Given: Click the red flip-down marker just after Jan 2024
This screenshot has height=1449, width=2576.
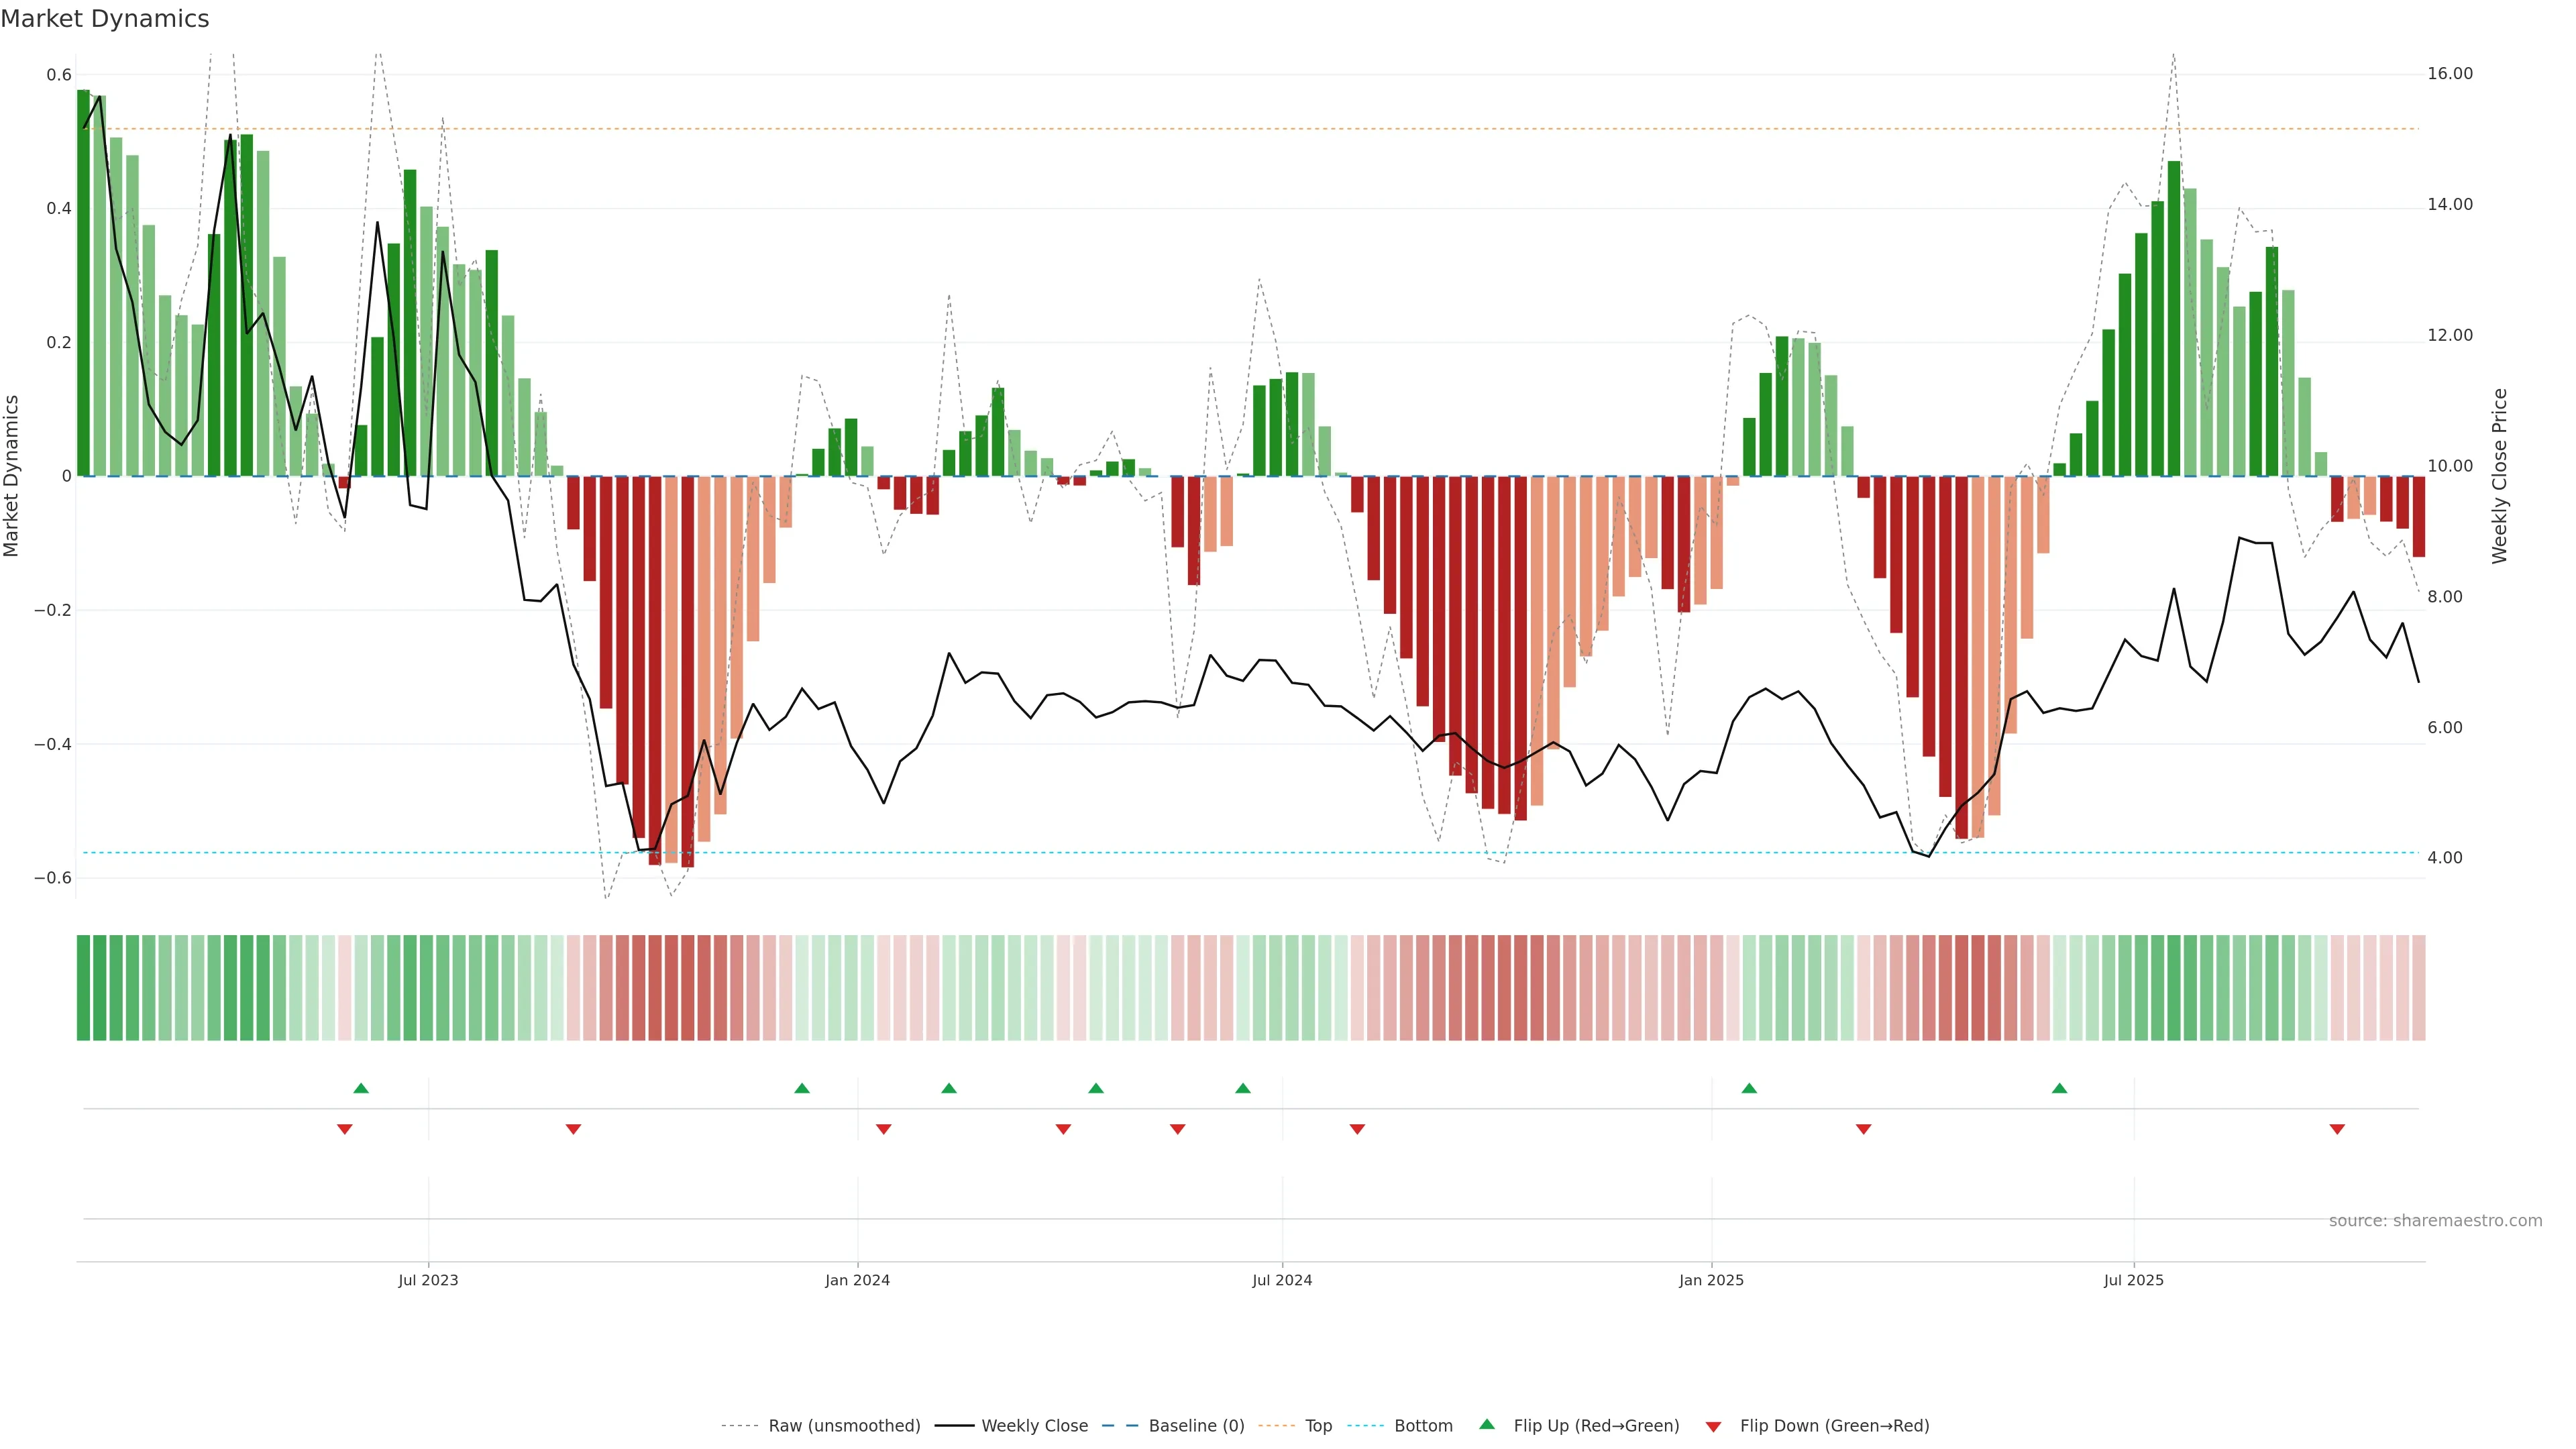Looking at the screenshot, I should pyautogui.click(x=883, y=1129).
